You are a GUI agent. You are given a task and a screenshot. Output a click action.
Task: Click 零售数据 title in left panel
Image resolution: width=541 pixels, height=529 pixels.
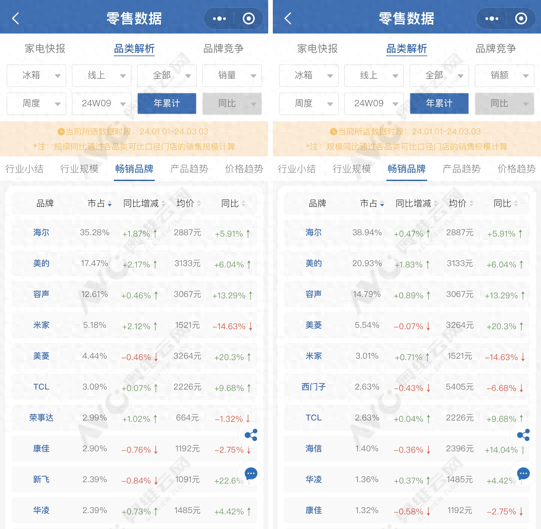pos(134,18)
